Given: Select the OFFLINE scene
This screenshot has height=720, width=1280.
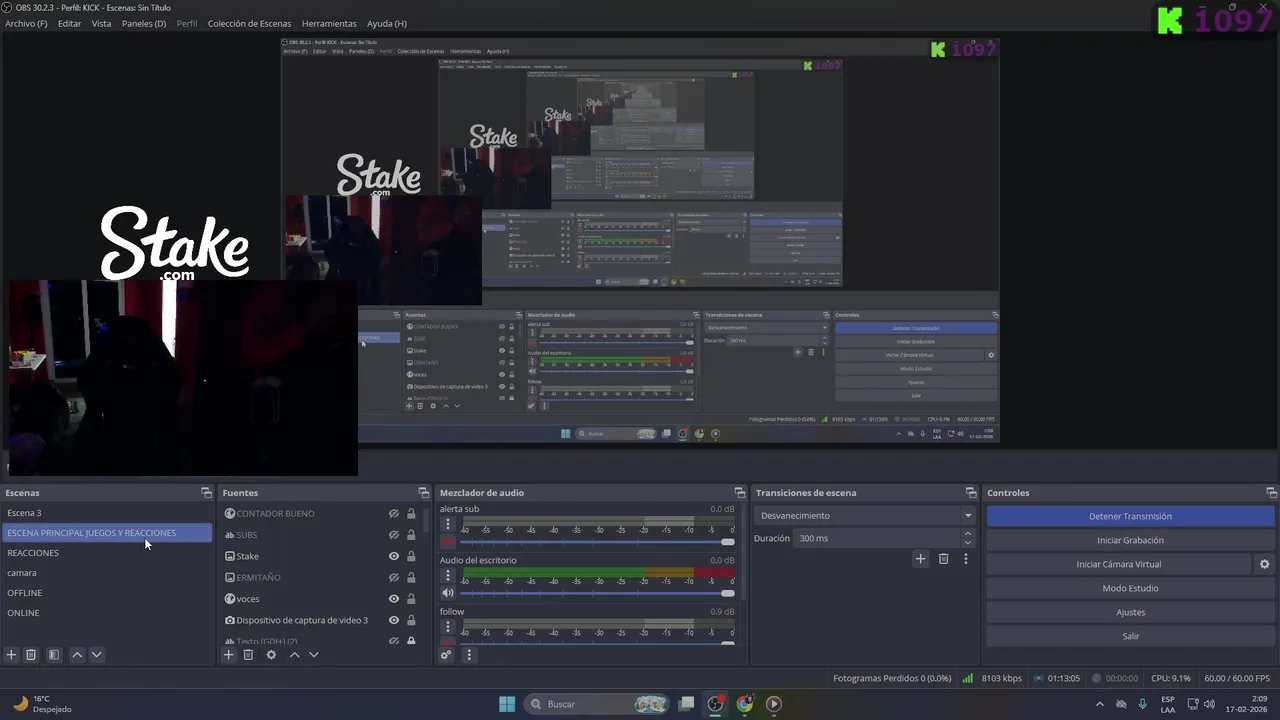Looking at the screenshot, I should pyautogui.click(x=106, y=593).
